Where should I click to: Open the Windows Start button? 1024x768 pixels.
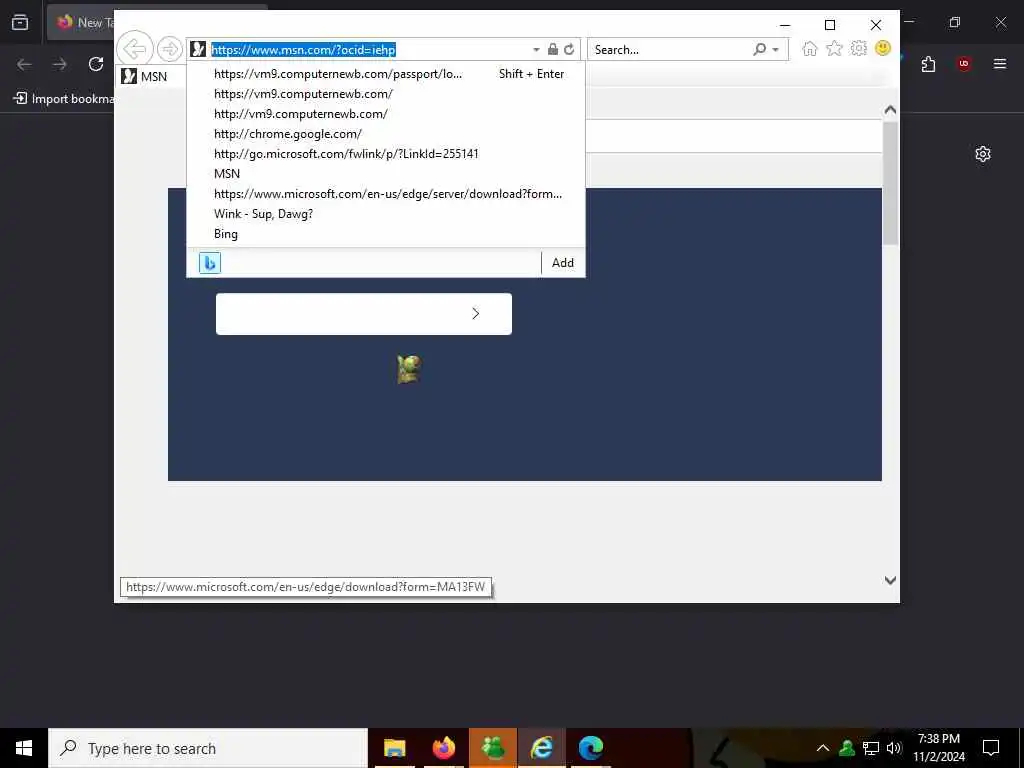point(24,748)
